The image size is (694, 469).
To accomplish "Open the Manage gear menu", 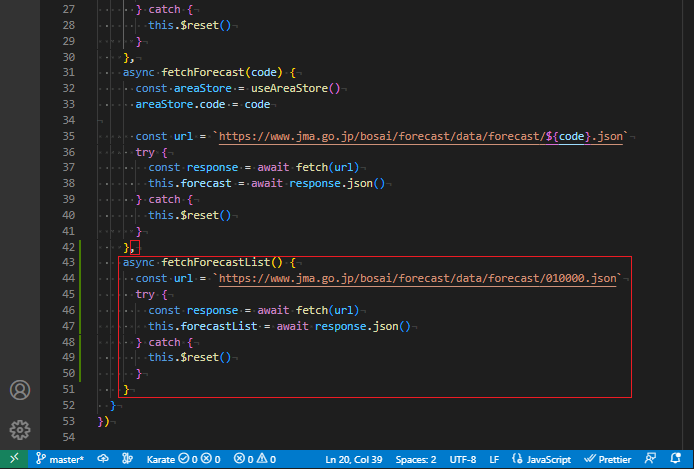I will pyautogui.click(x=20, y=430).
